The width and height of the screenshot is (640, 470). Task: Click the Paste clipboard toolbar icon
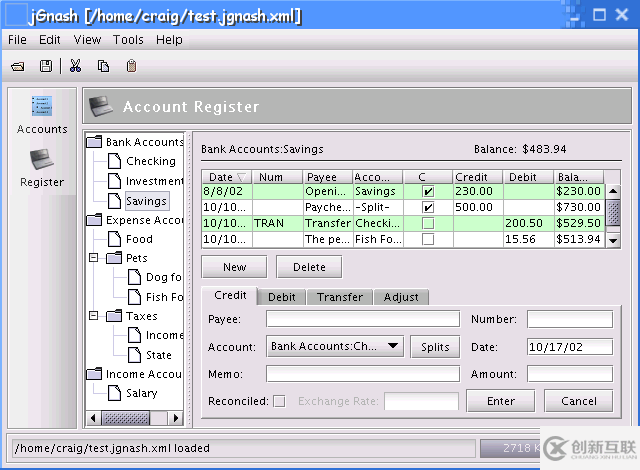tap(131, 66)
